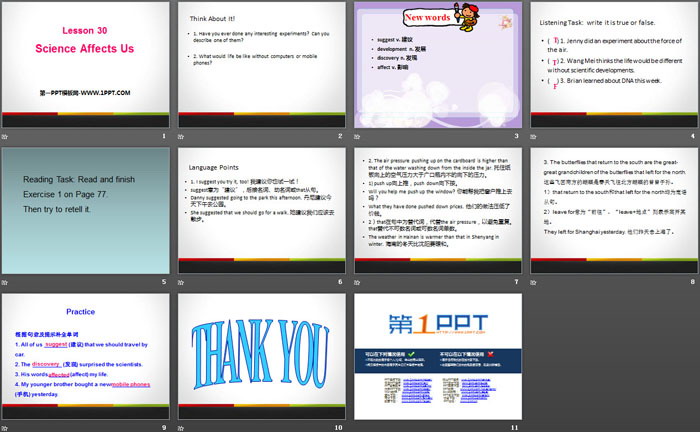The image size is (700, 432).
Task: Select slide 11 with the 1PPT logo
Action: [x=438, y=356]
